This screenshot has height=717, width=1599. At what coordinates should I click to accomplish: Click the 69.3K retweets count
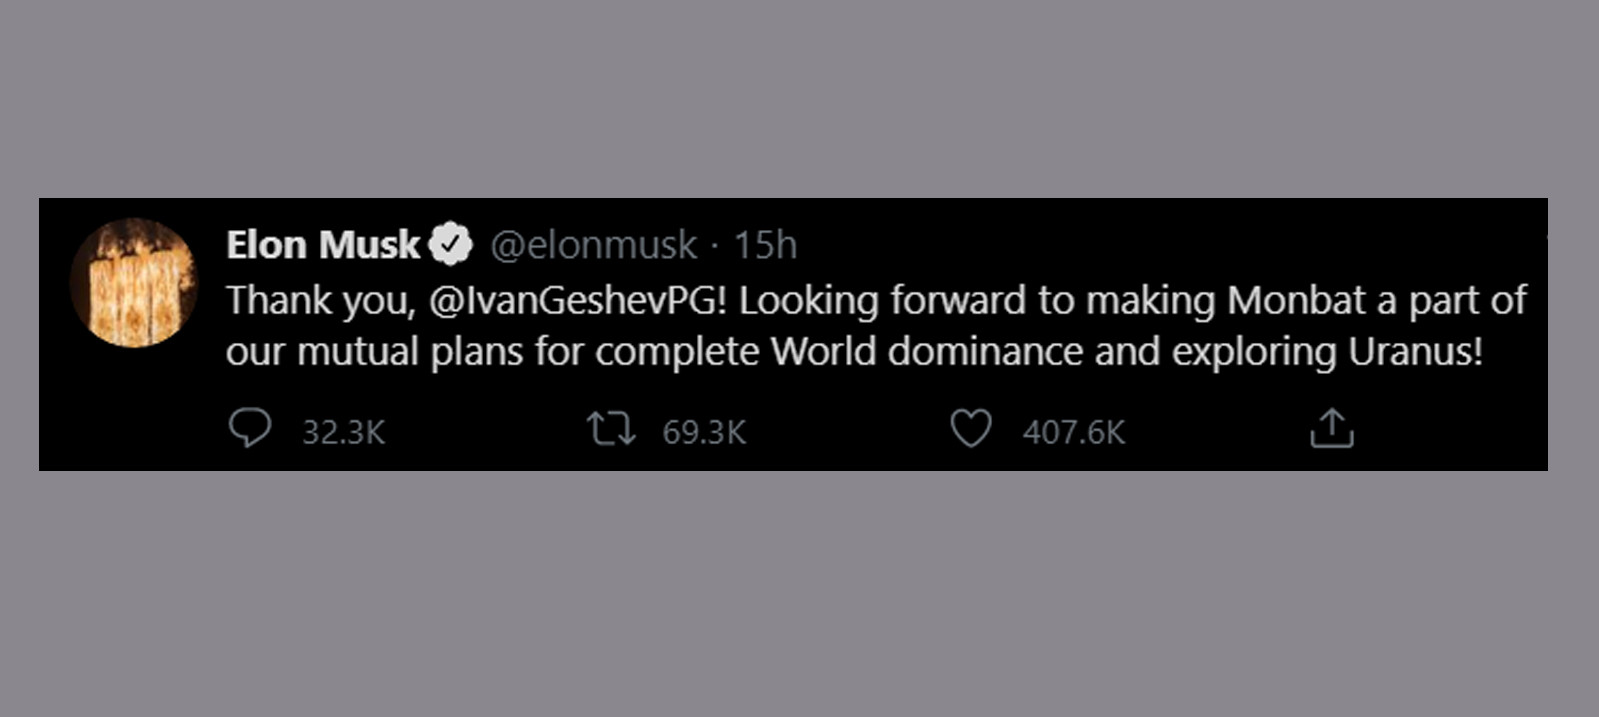tap(704, 432)
